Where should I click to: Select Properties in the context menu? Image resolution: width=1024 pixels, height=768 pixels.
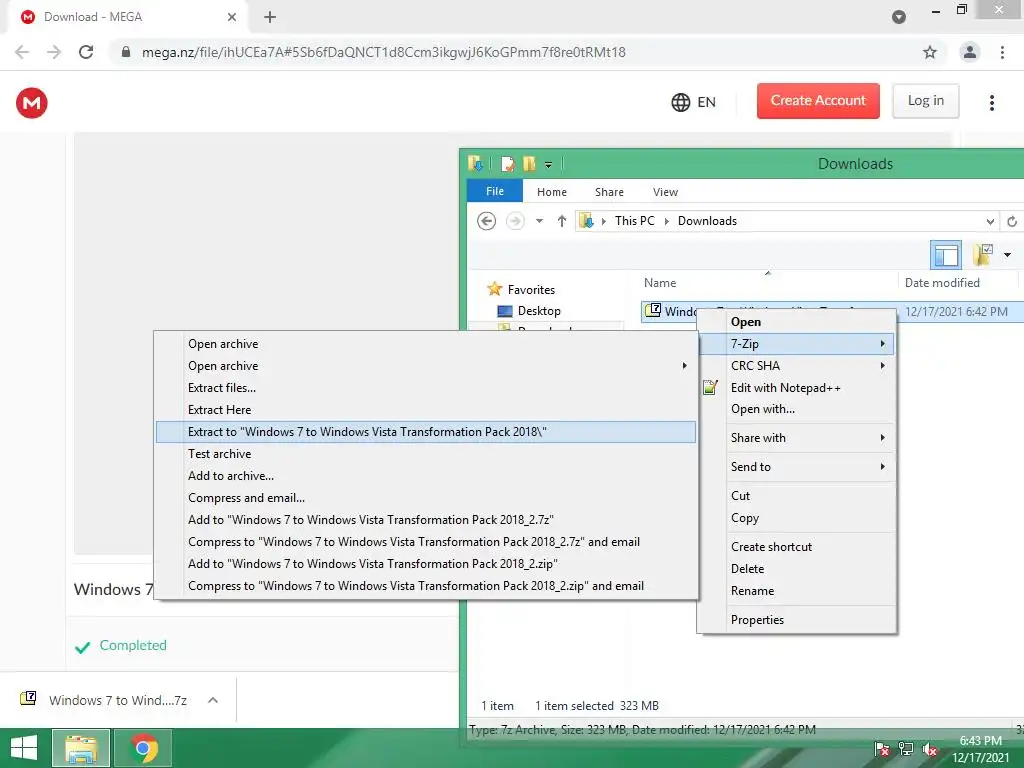click(x=796, y=620)
